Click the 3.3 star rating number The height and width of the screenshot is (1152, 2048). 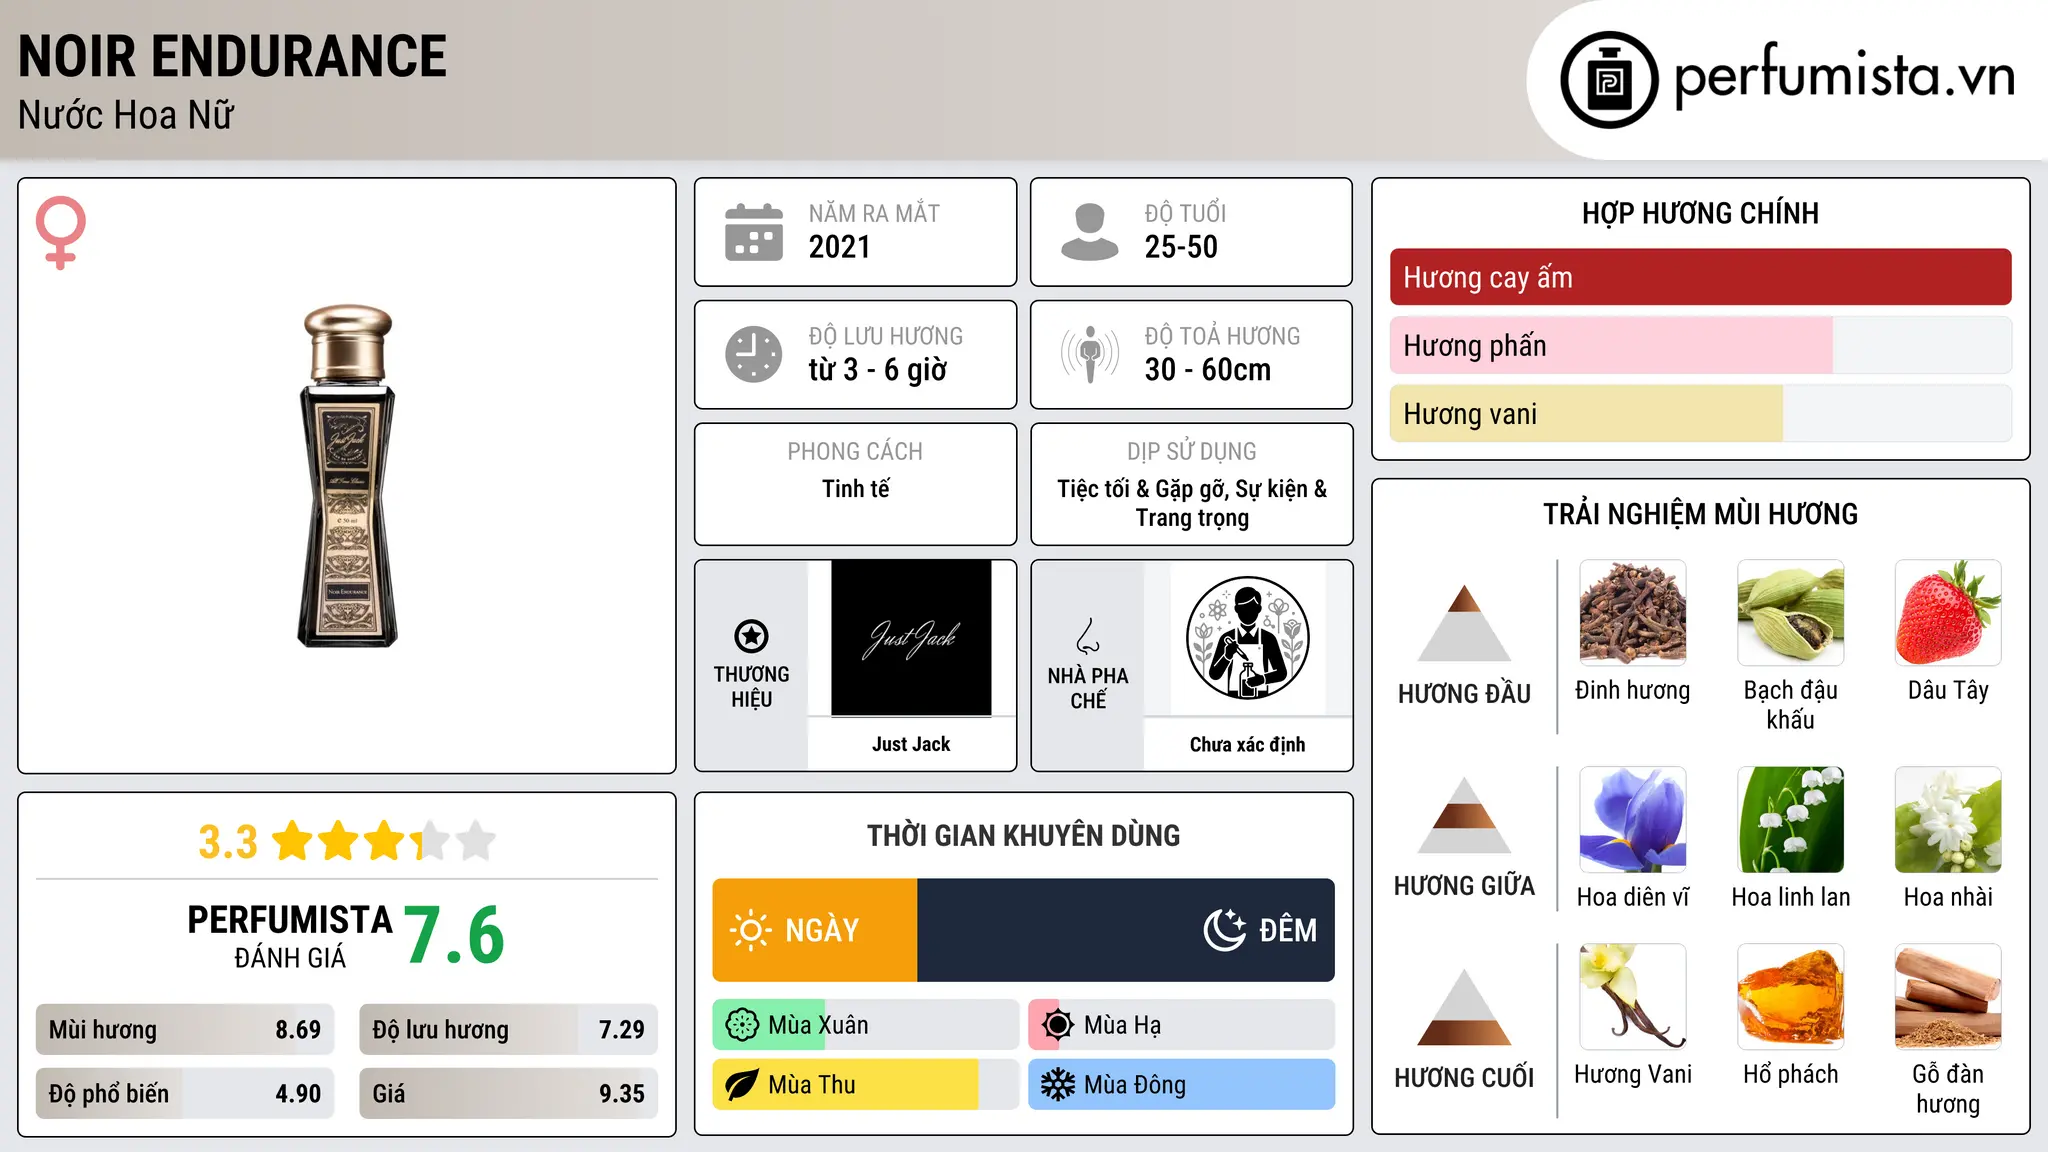(228, 842)
